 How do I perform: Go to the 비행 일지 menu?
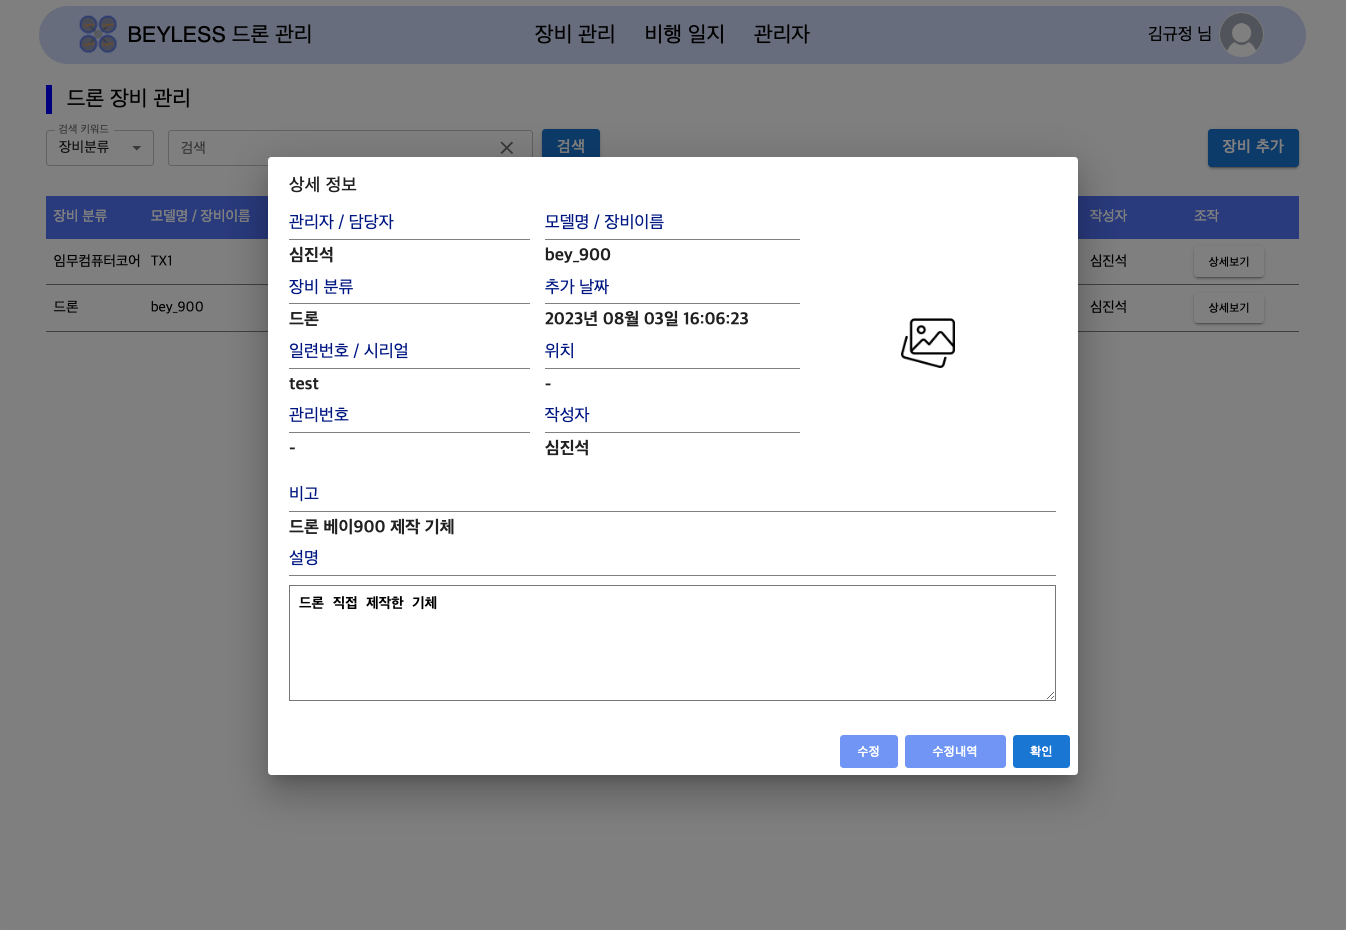point(684,34)
